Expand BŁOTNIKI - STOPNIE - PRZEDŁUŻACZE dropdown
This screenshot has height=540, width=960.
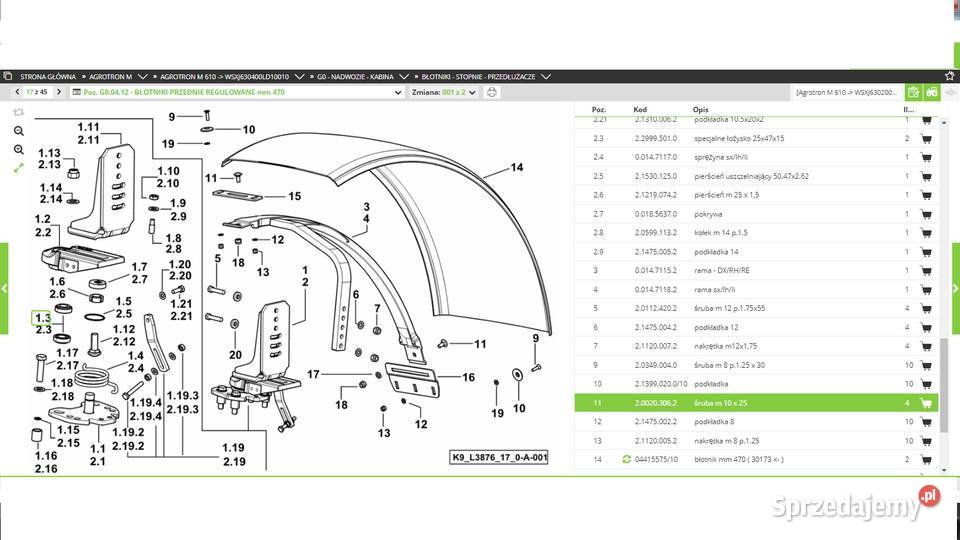(546, 77)
